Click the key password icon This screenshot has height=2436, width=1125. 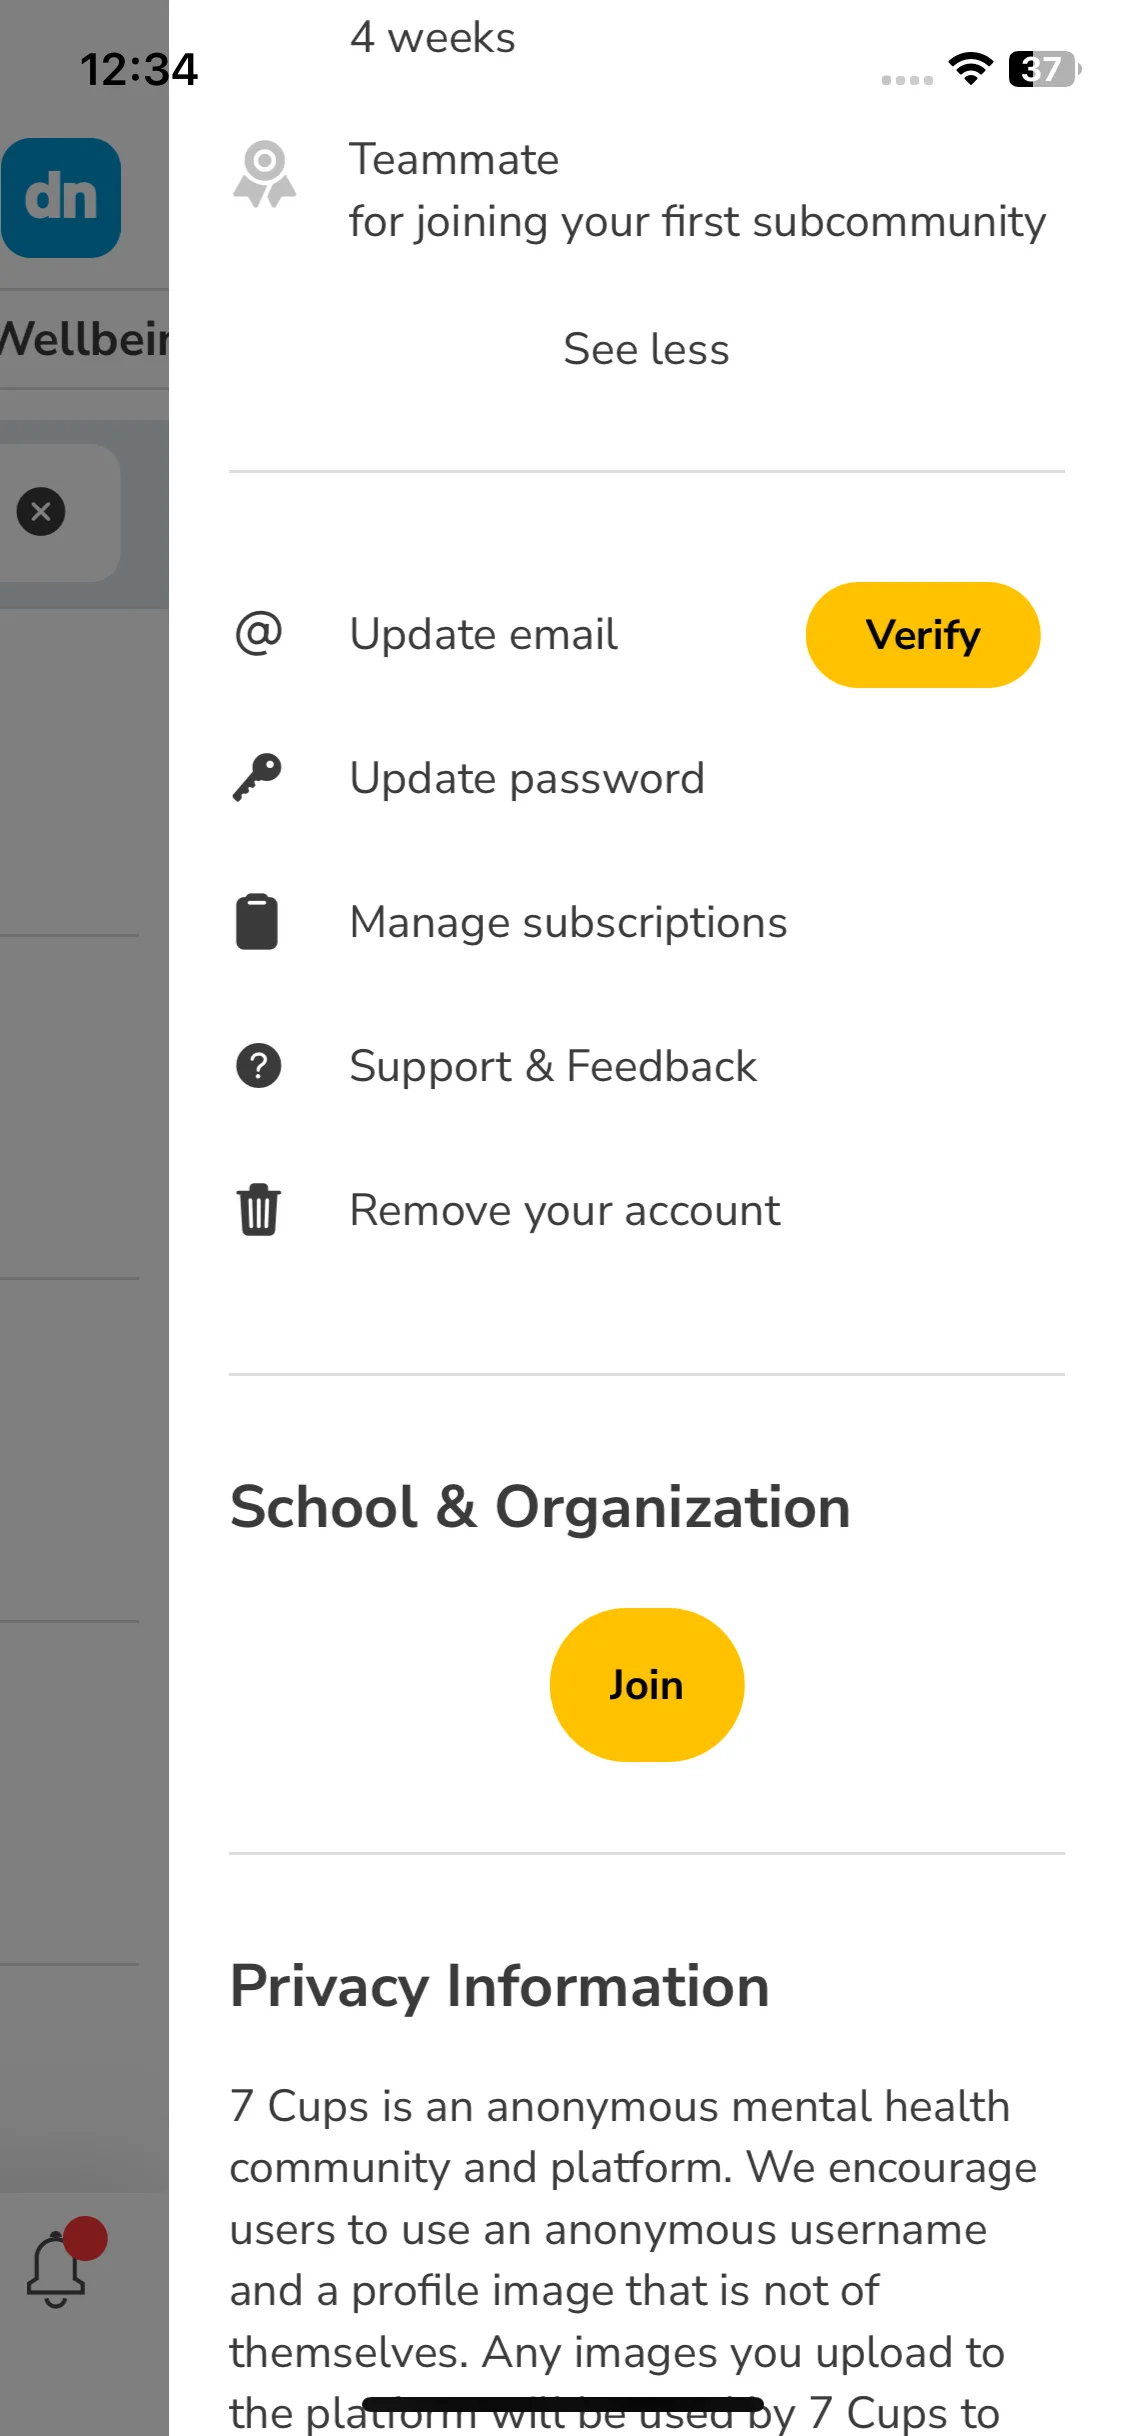click(257, 777)
